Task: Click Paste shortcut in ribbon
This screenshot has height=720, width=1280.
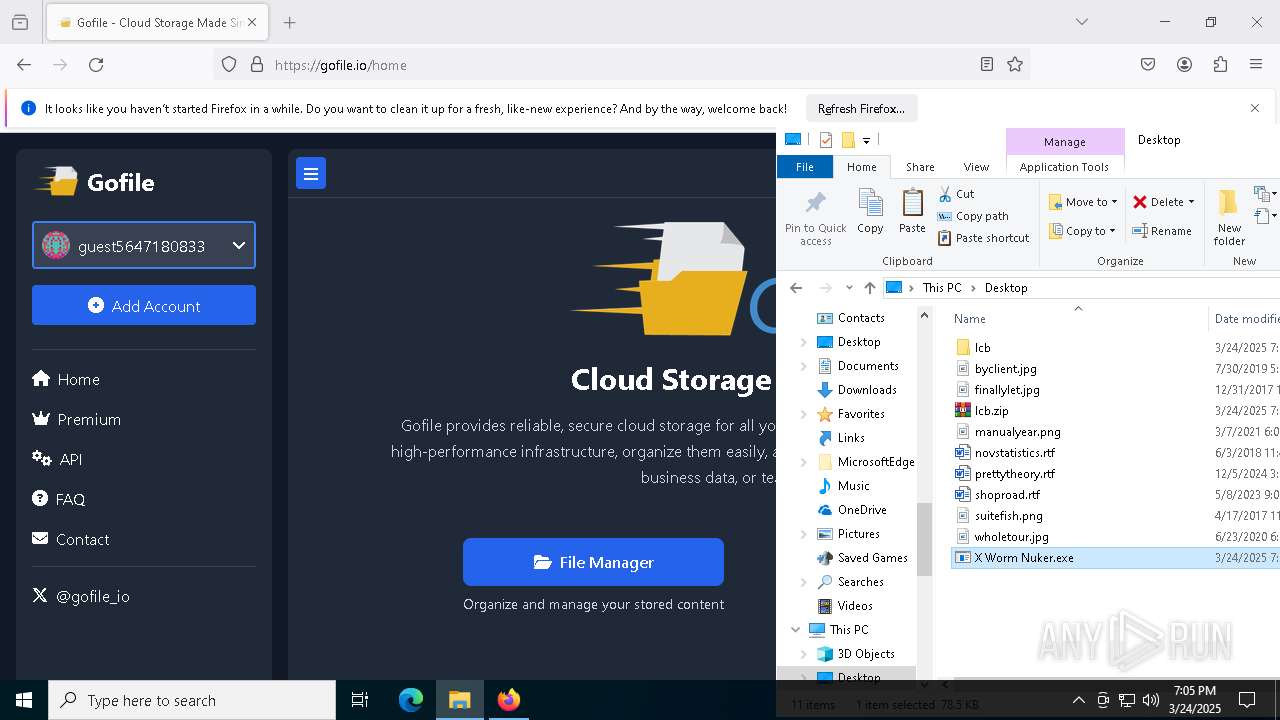Action: coord(983,238)
